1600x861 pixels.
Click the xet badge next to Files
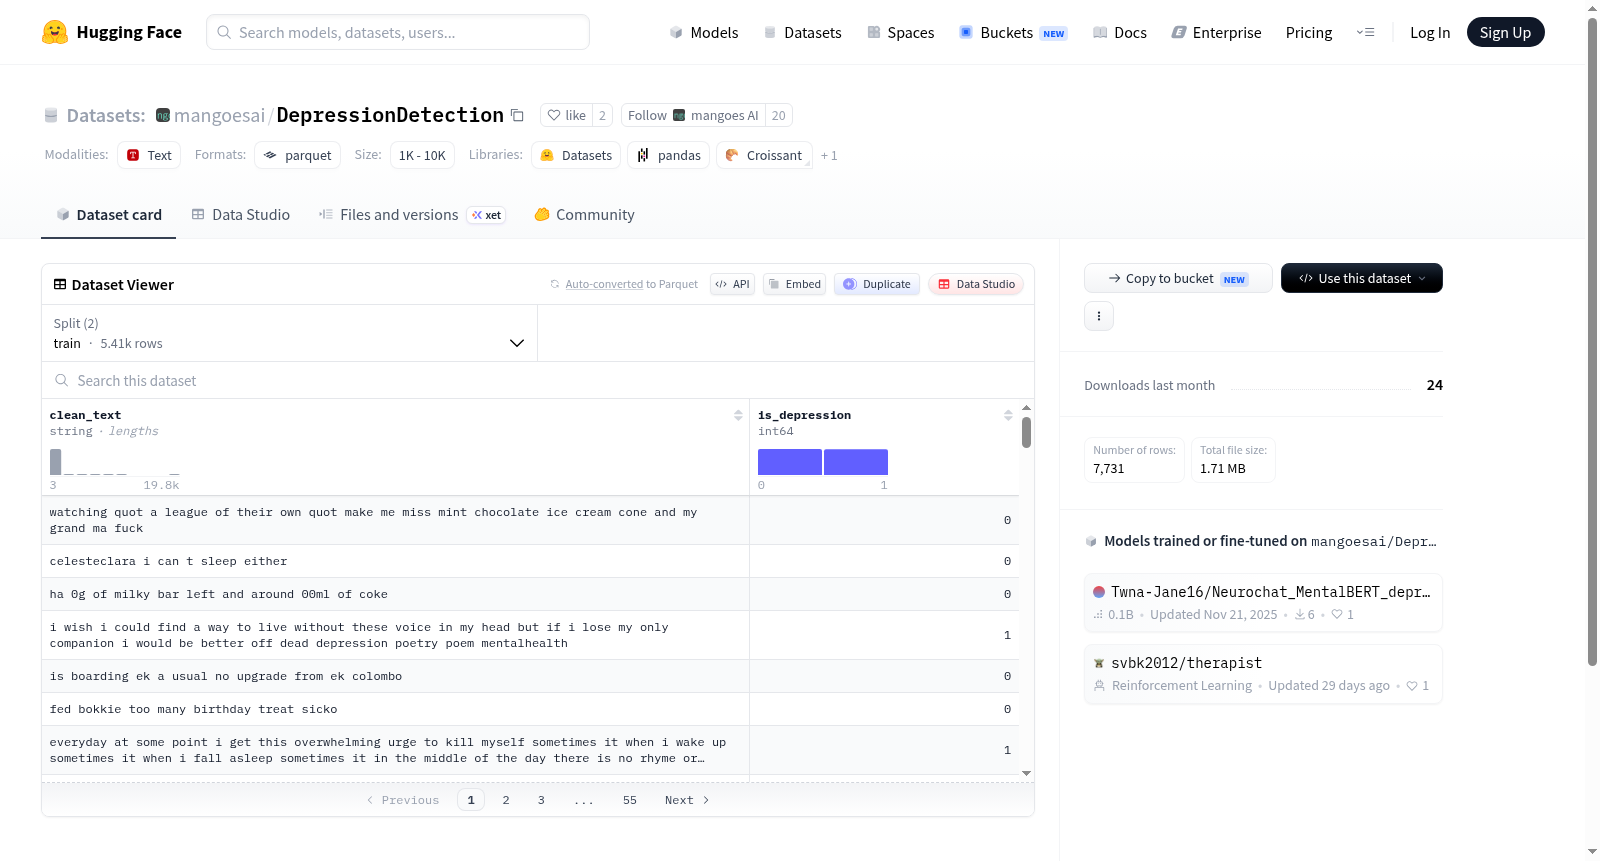(x=487, y=215)
